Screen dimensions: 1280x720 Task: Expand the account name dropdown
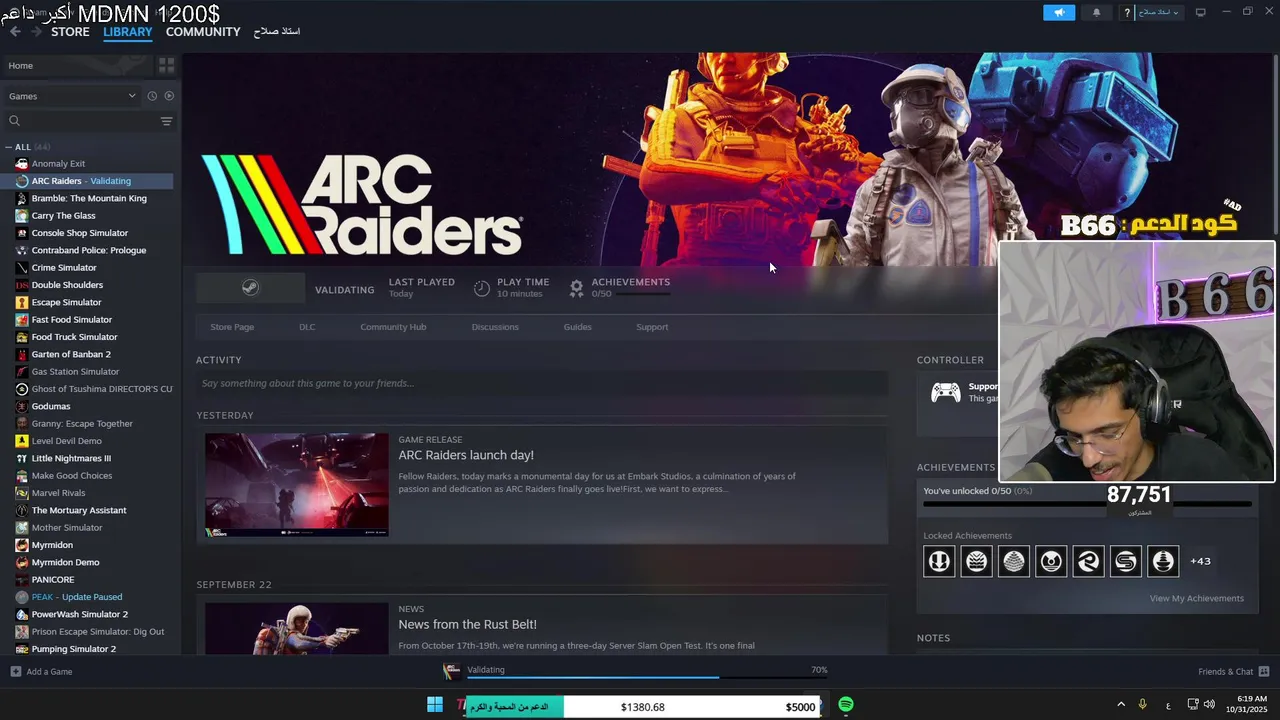pos(1159,12)
